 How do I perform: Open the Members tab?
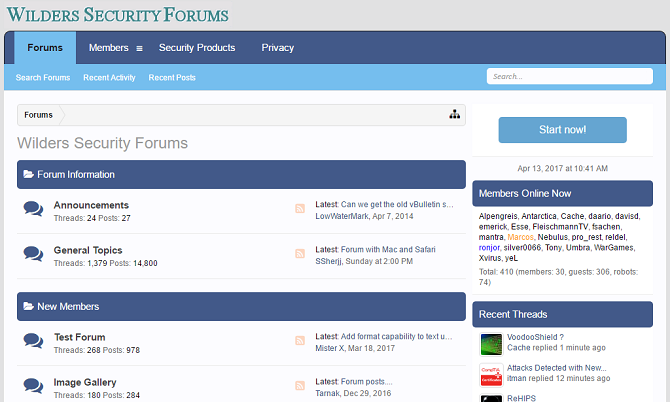point(109,47)
